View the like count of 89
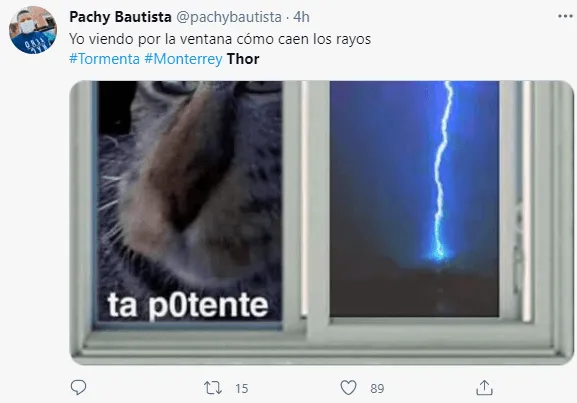 tap(377, 388)
